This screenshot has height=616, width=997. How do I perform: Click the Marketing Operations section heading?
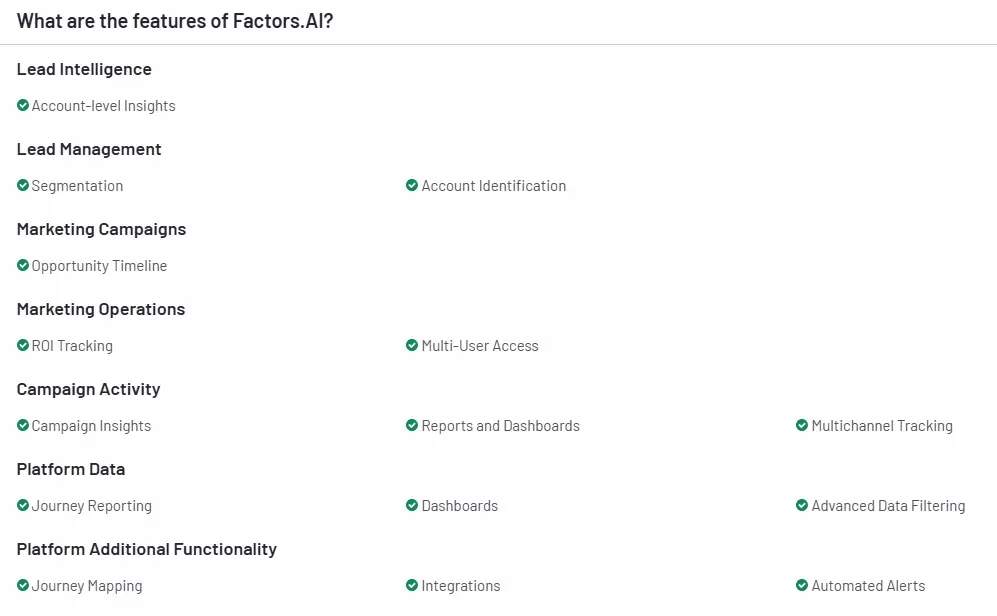click(x=101, y=310)
